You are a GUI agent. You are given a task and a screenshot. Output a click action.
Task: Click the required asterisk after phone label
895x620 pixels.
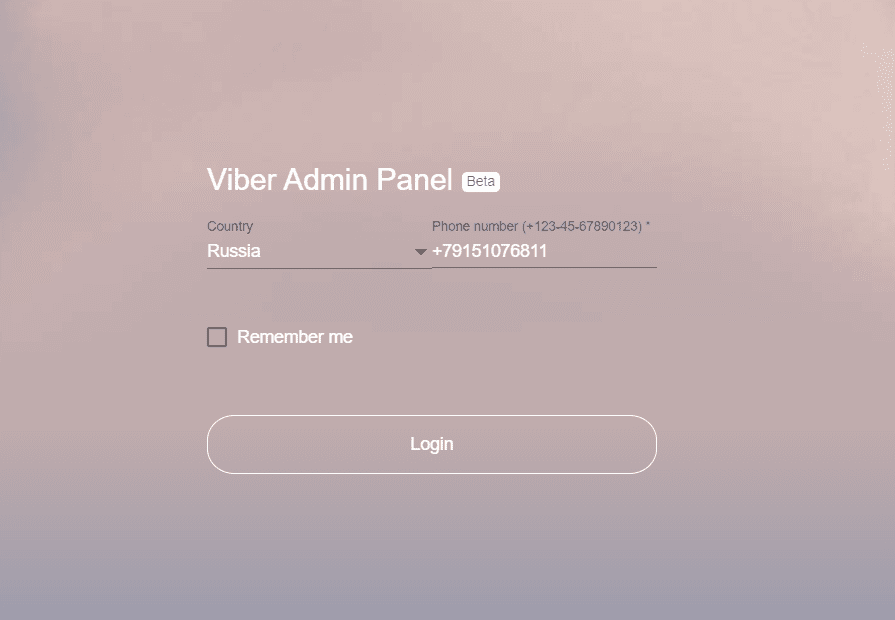(x=648, y=227)
